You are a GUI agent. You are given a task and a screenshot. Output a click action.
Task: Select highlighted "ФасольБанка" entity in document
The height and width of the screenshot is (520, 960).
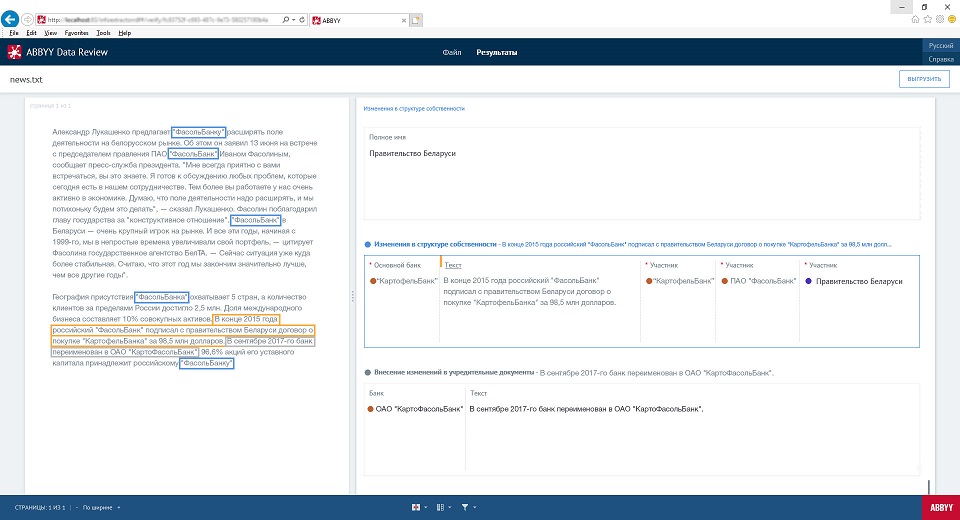tap(162, 297)
